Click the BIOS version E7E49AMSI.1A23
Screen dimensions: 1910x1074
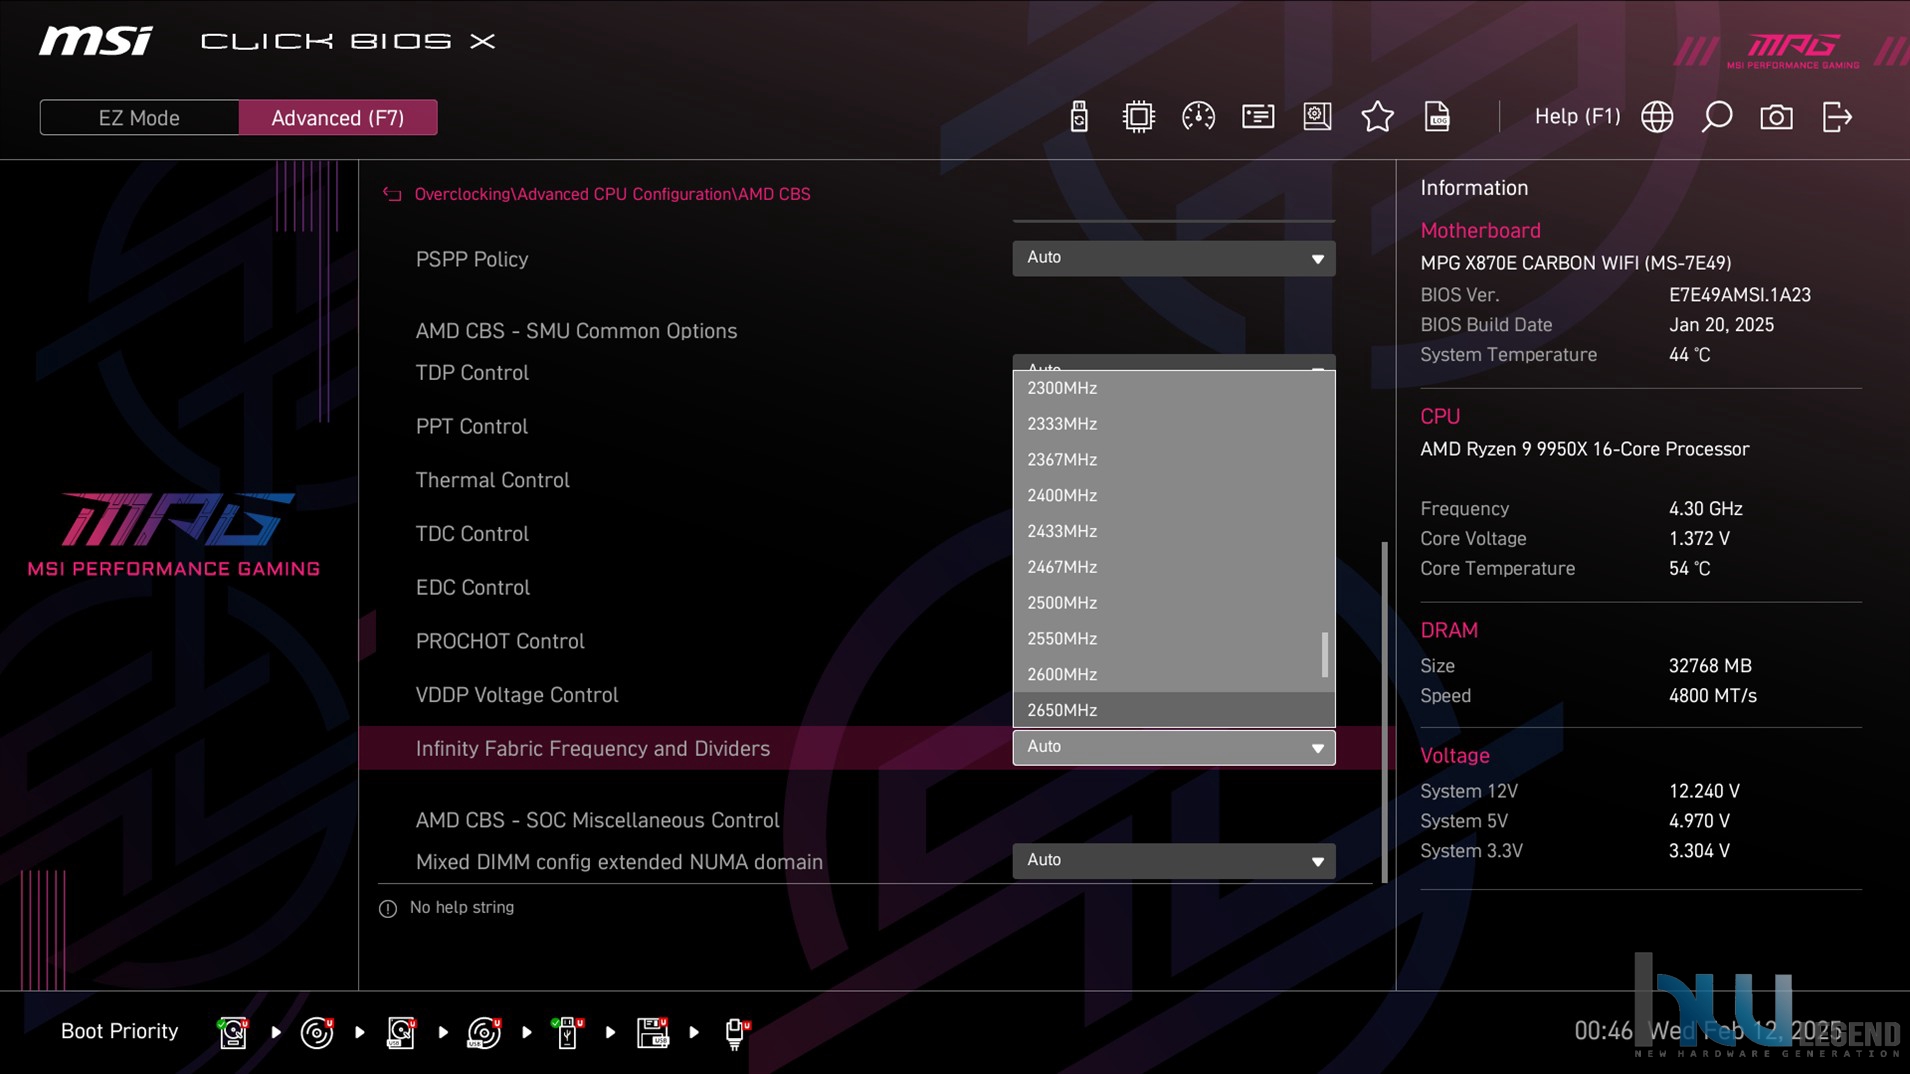point(1740,295)
